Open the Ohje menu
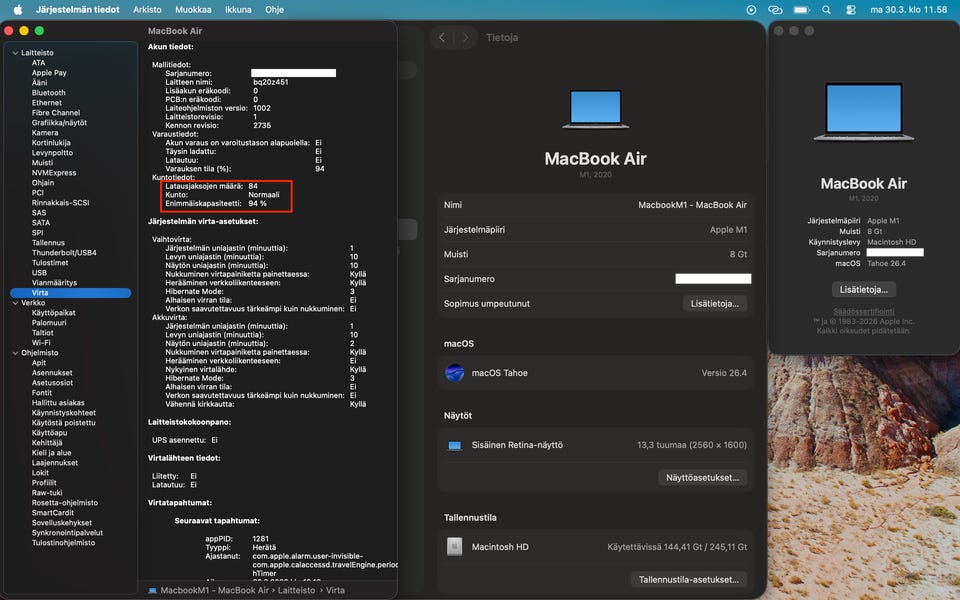Image resolution: width=960 pixels, height=600 pixels. coord(274,10)
